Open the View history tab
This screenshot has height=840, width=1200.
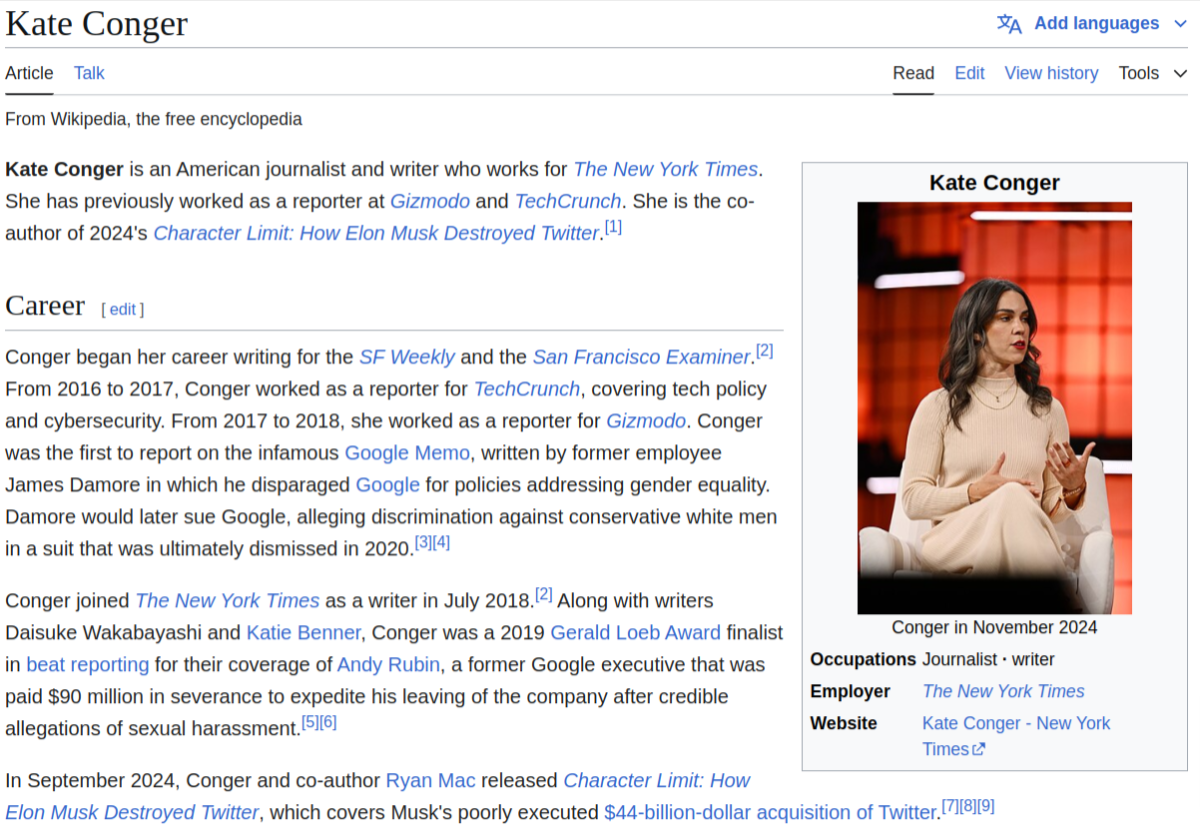1051,73
